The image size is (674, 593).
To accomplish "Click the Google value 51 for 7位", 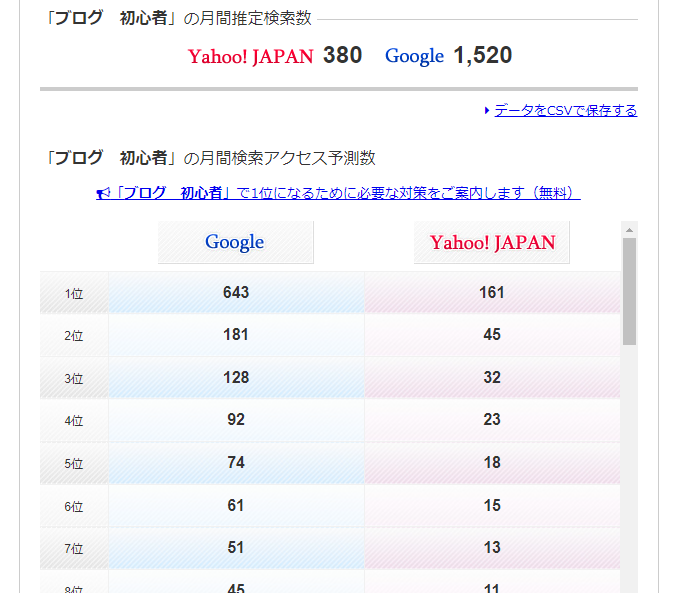I will coord(236,547).
